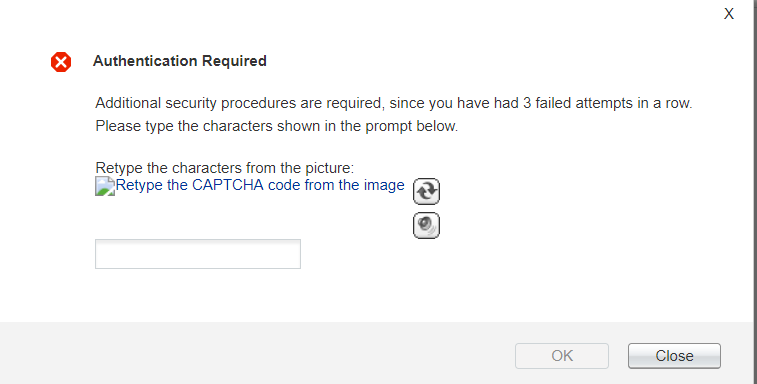Play the audio CAPTCHA with the speaker icon
Screen dimensions: 757x384
click(426, 225)
